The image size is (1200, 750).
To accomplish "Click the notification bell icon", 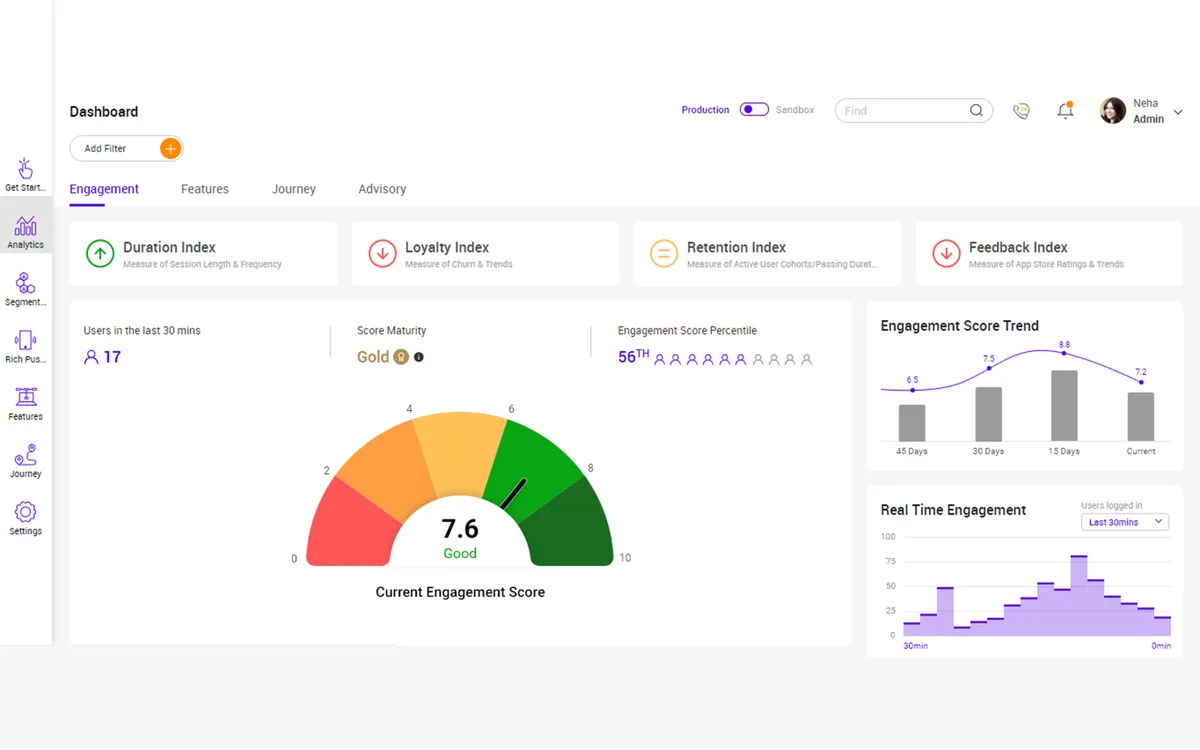I will point(1066,110).
